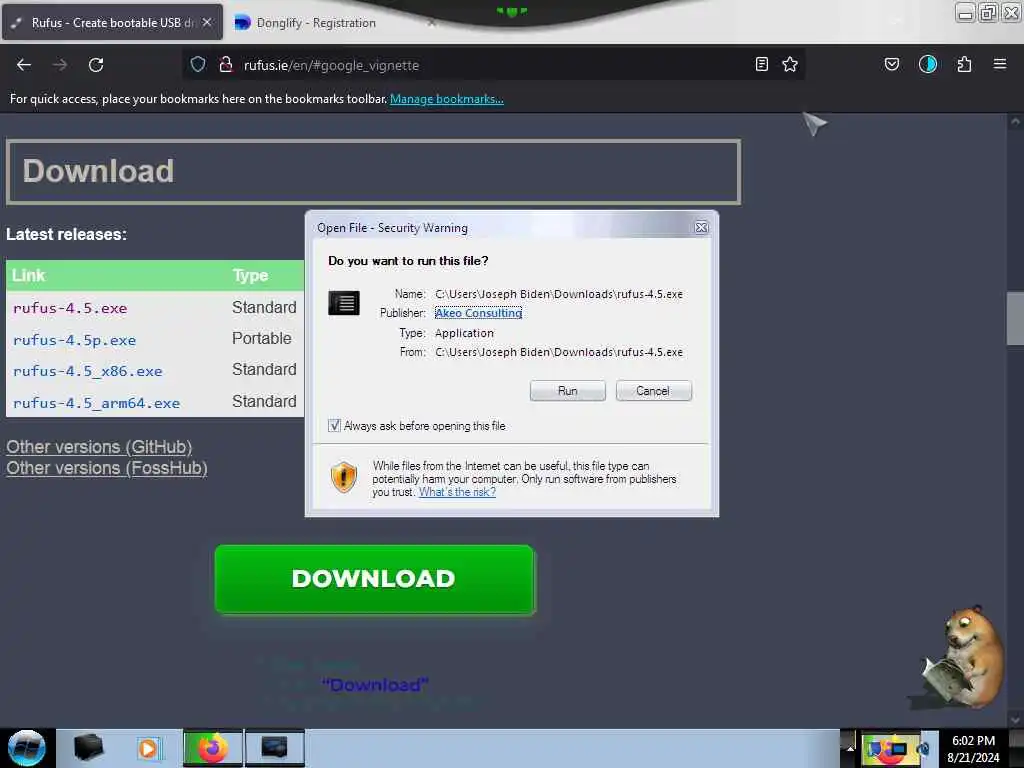The height and width of the screenshot is (768, 1024).
Task: Open the half-blue circle toolbar icon
Action: pos(928,64)
